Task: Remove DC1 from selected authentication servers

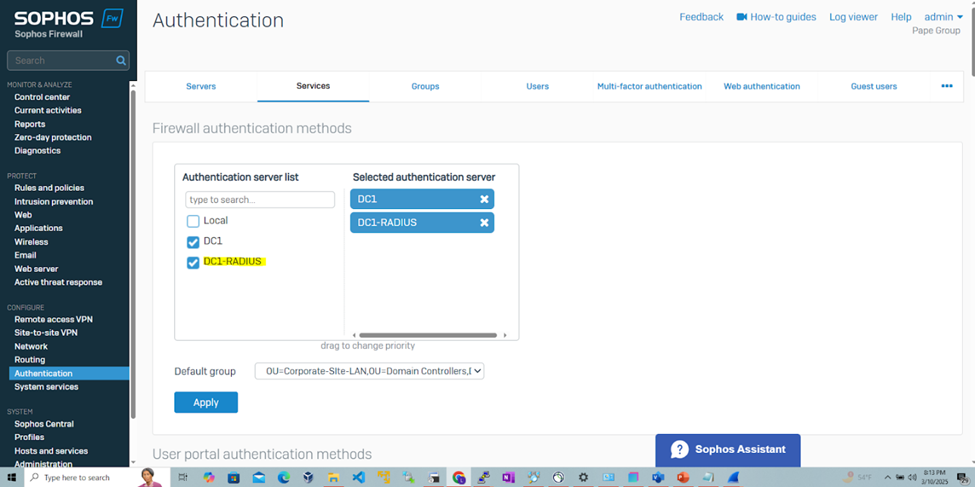Action: click(484, 199)
